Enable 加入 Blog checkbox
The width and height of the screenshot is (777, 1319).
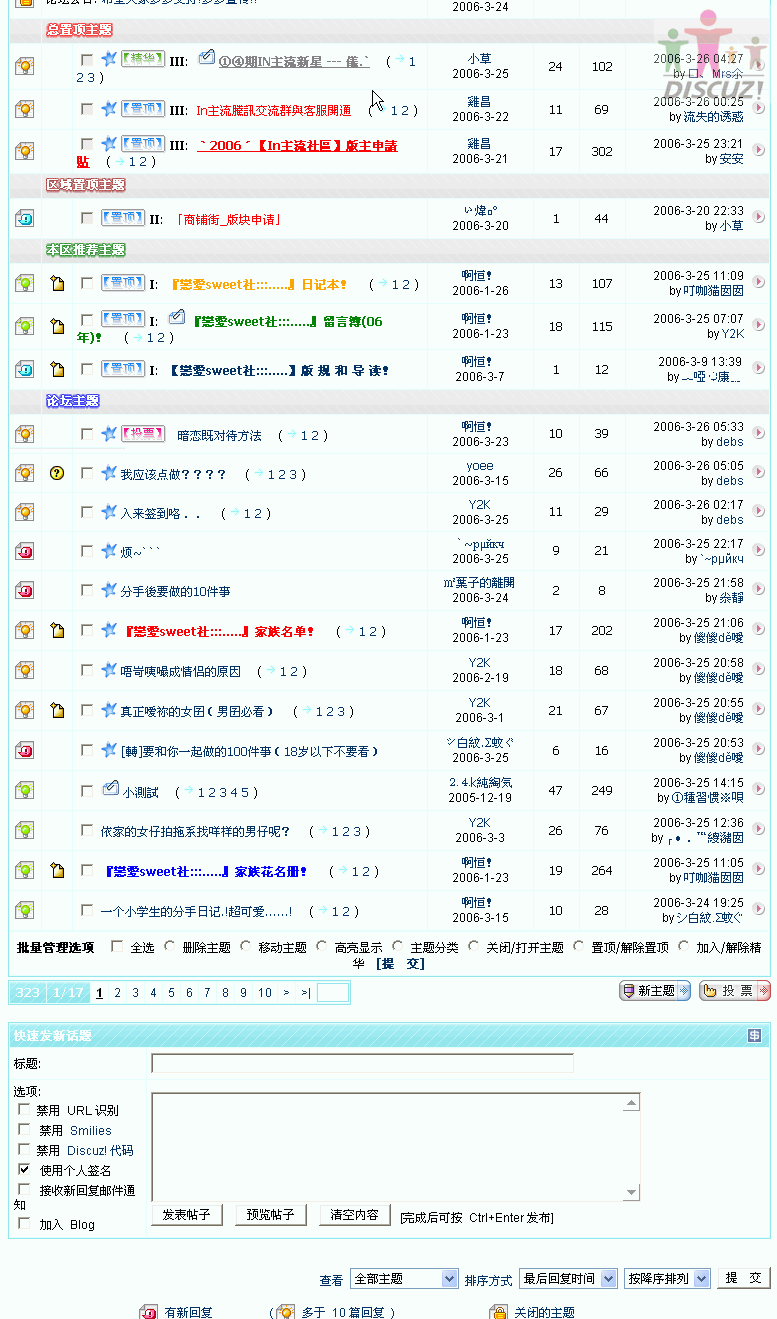[24, 1223]
